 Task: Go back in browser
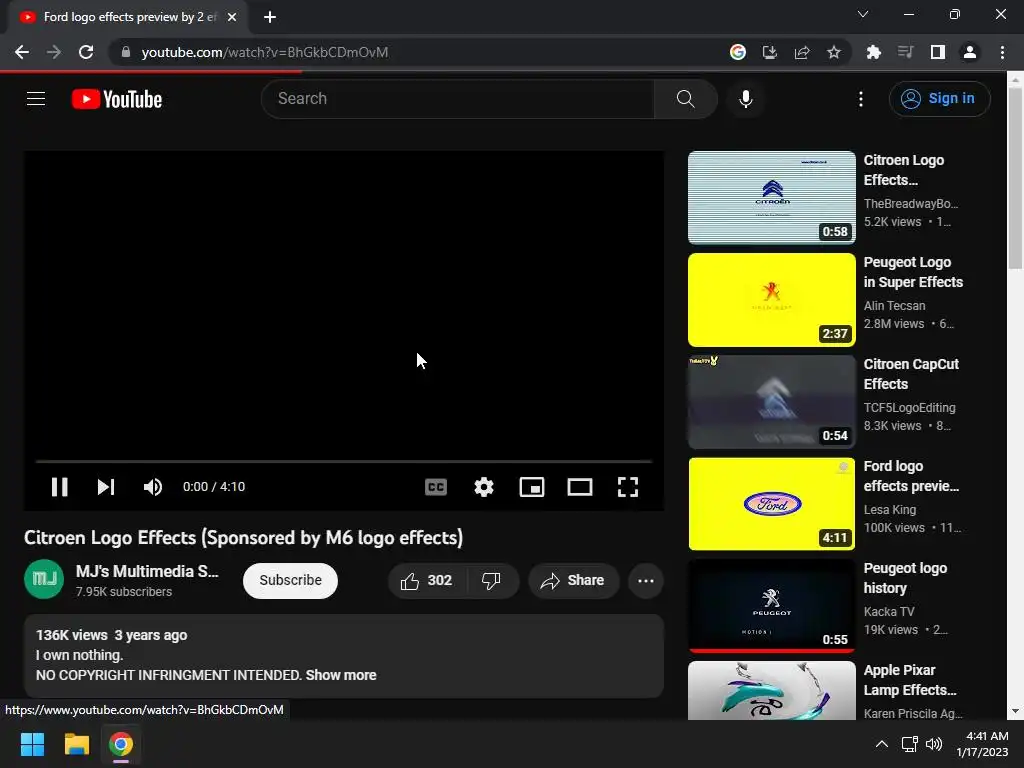pos(22,52)
